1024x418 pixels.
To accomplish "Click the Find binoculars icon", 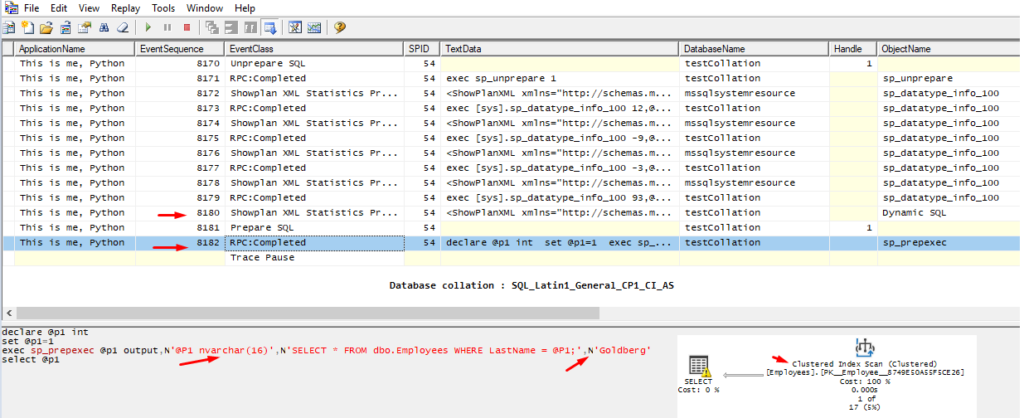I will [x=104, y=27].
